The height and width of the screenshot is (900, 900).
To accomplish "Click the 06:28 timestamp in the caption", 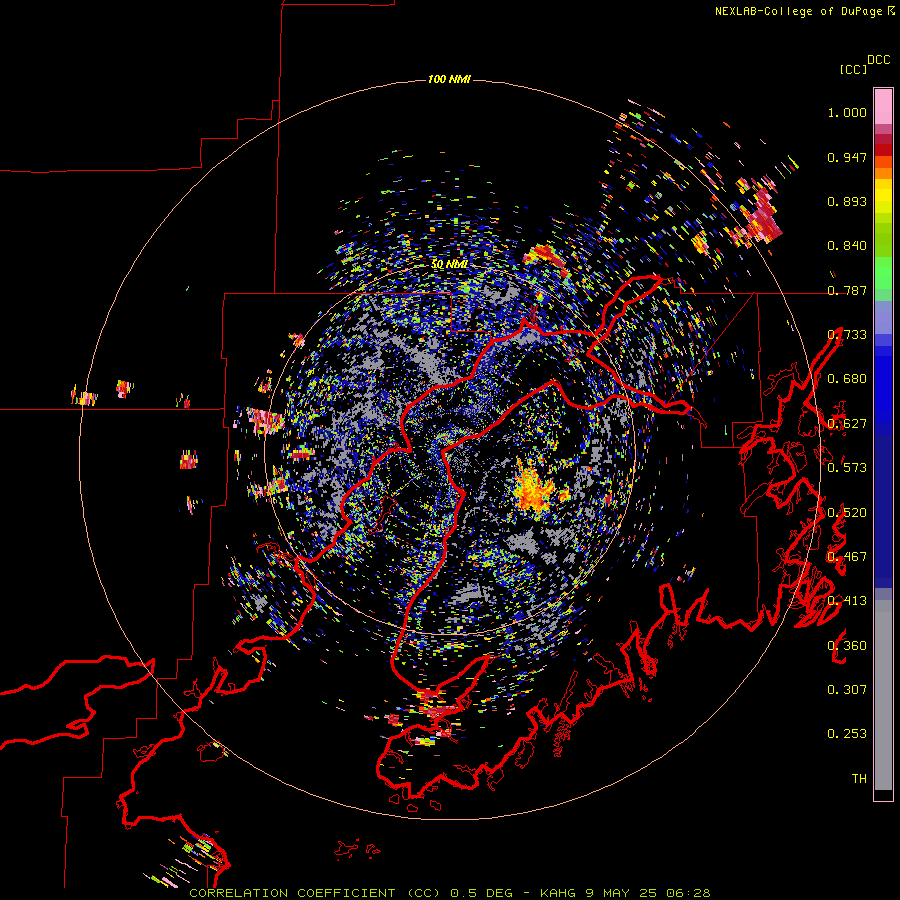I will (689, 893).
